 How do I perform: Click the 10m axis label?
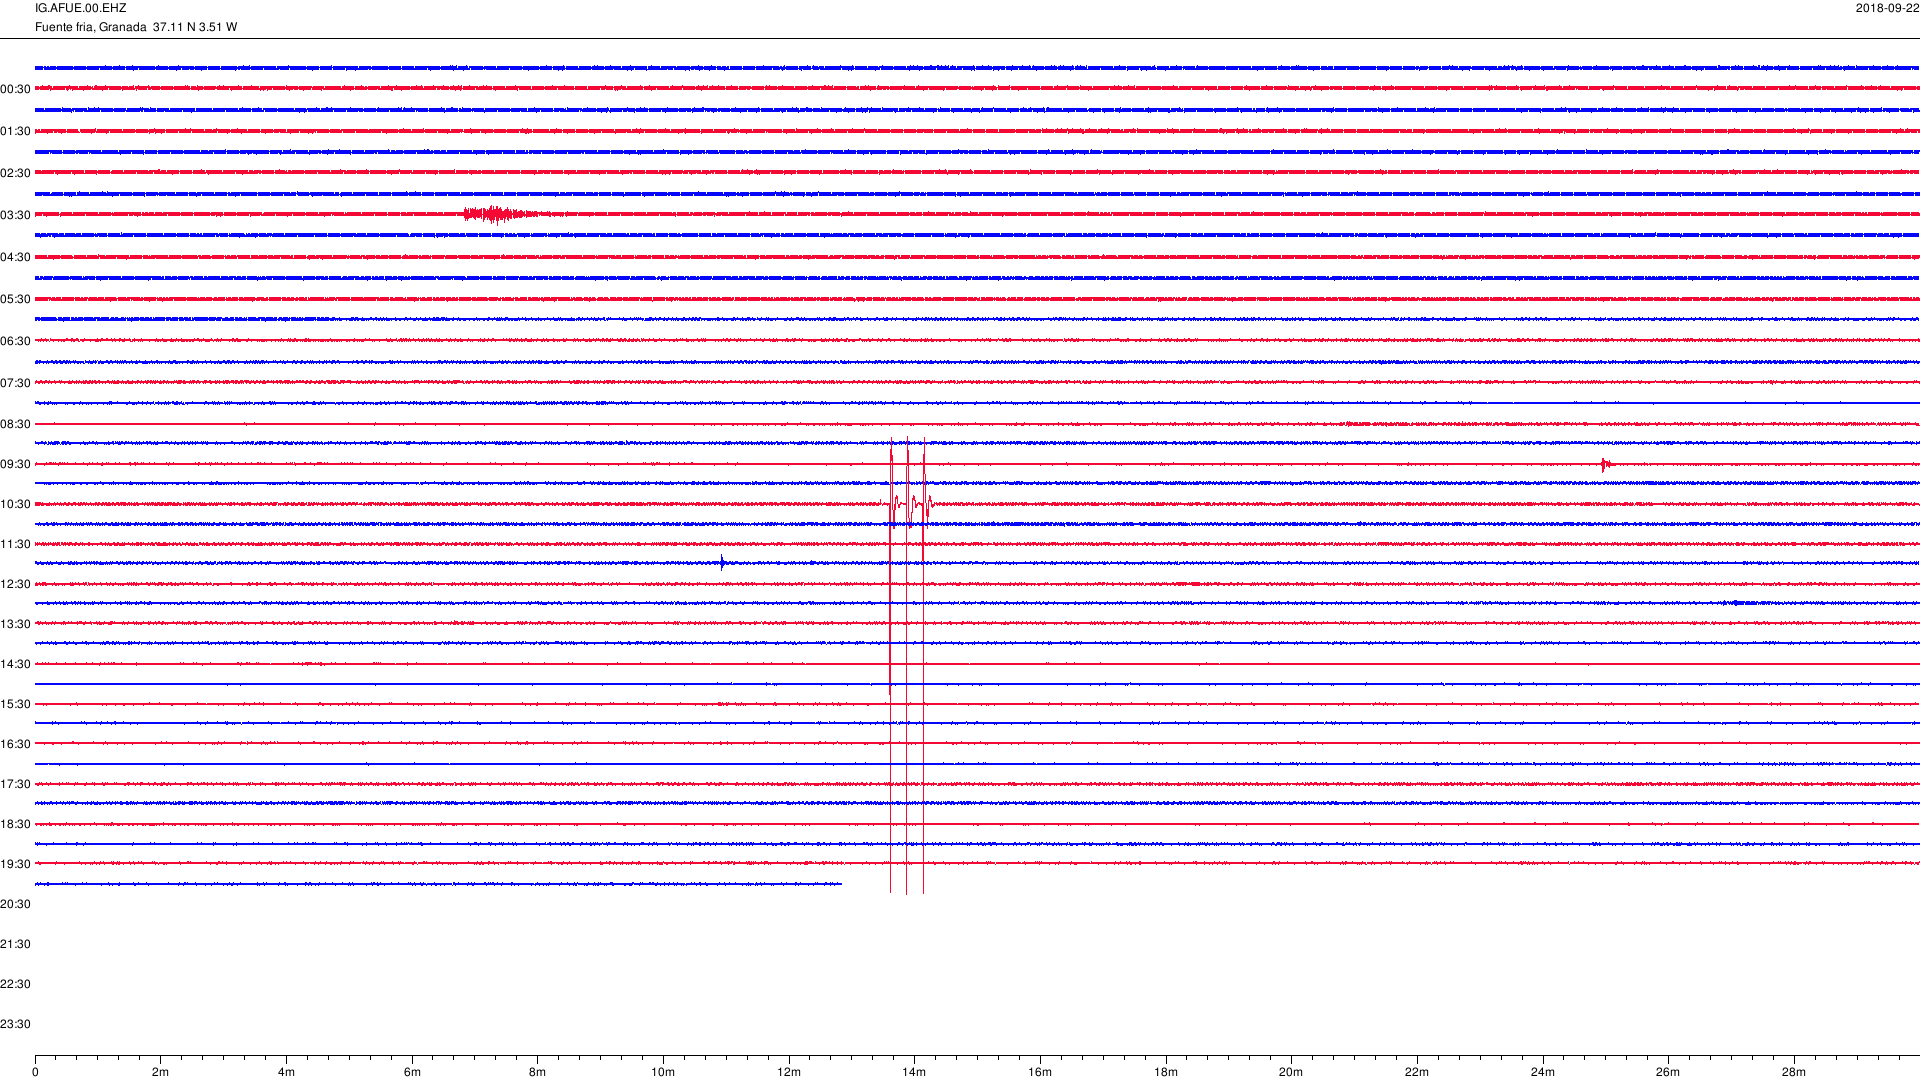coord(663,1072)
